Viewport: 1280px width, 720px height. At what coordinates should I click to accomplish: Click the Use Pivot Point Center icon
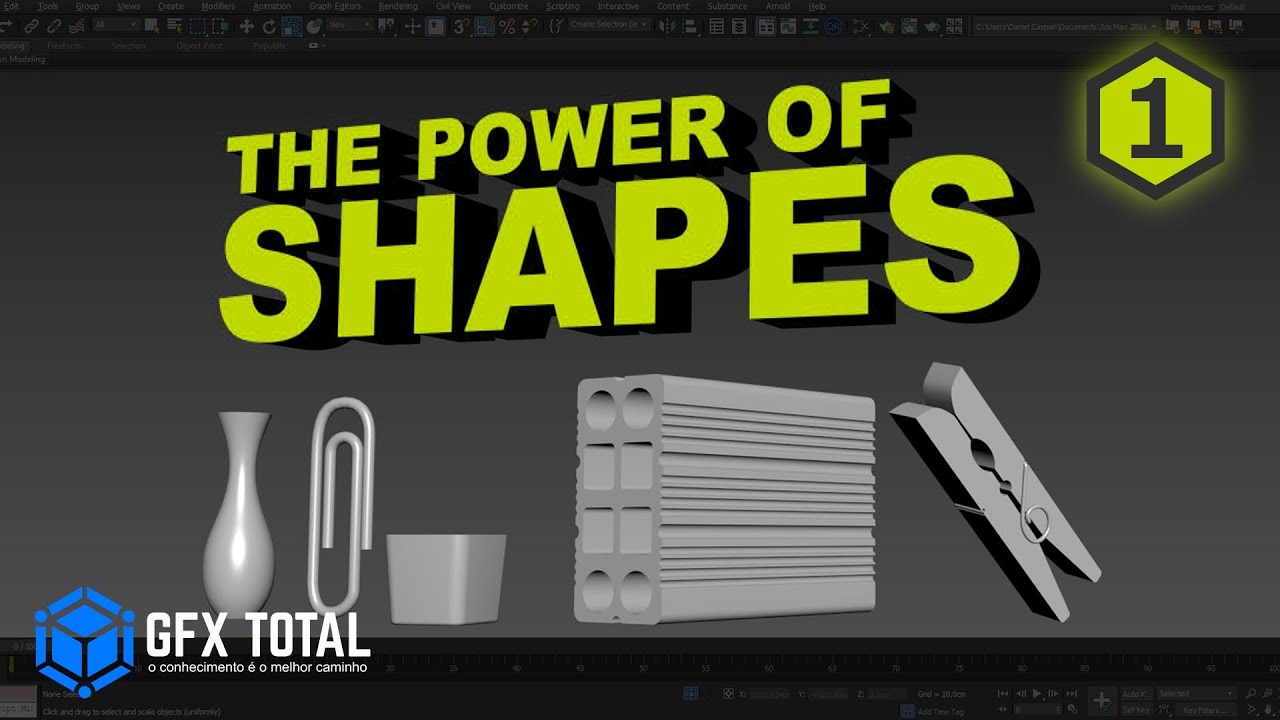click(386, 26)
